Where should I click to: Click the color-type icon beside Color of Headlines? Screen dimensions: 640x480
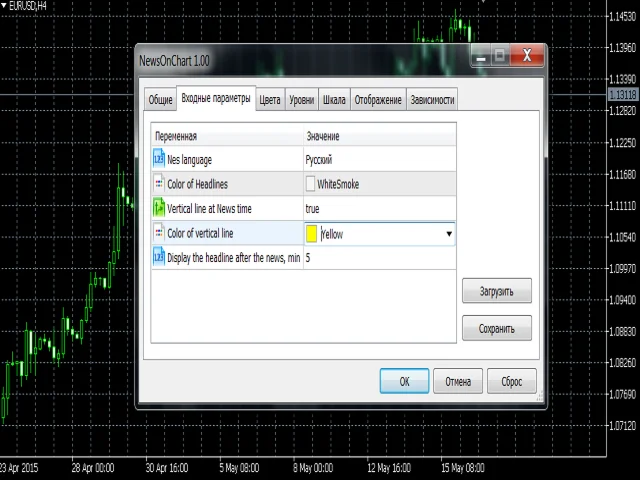159,184
